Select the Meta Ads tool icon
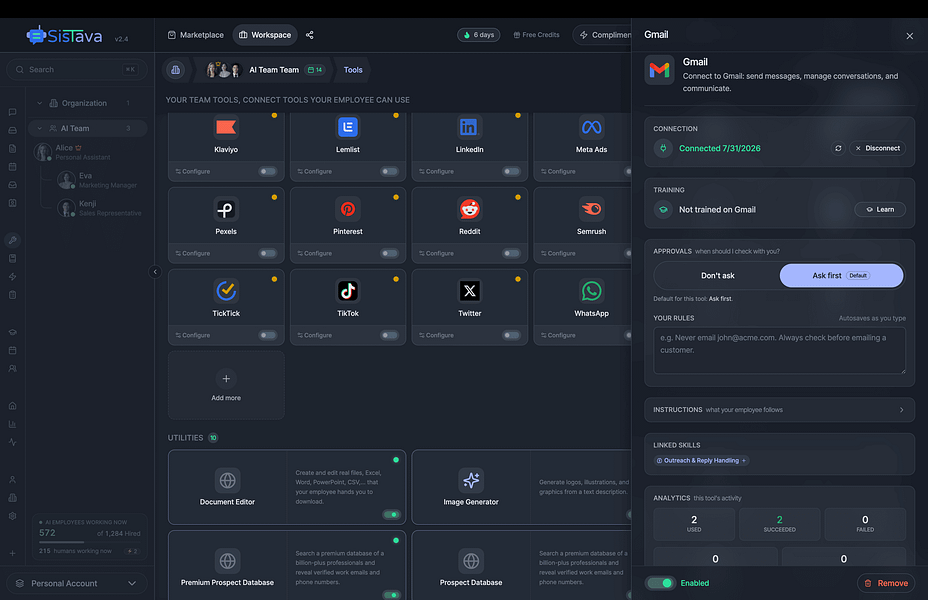928x600 pixels. click(x=591, y=127)
